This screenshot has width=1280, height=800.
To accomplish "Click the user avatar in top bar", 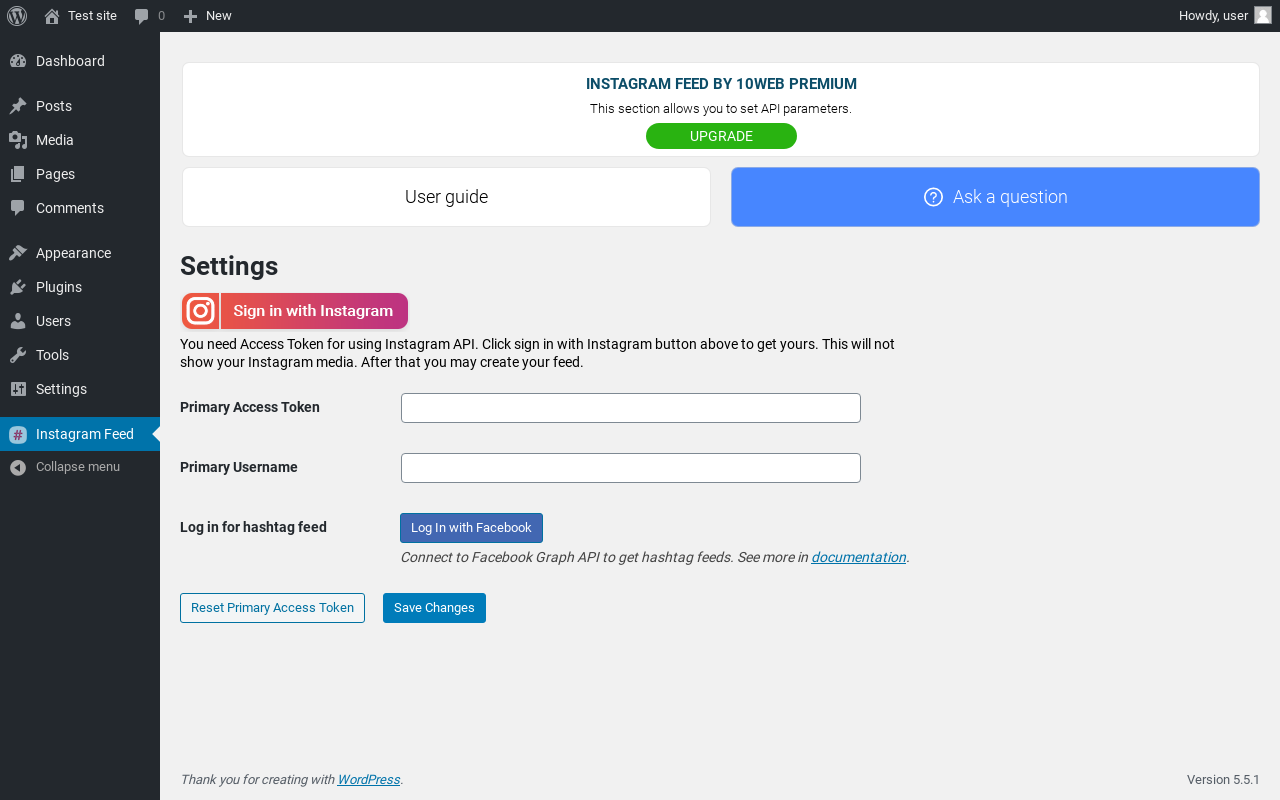I will point(1263,15).
